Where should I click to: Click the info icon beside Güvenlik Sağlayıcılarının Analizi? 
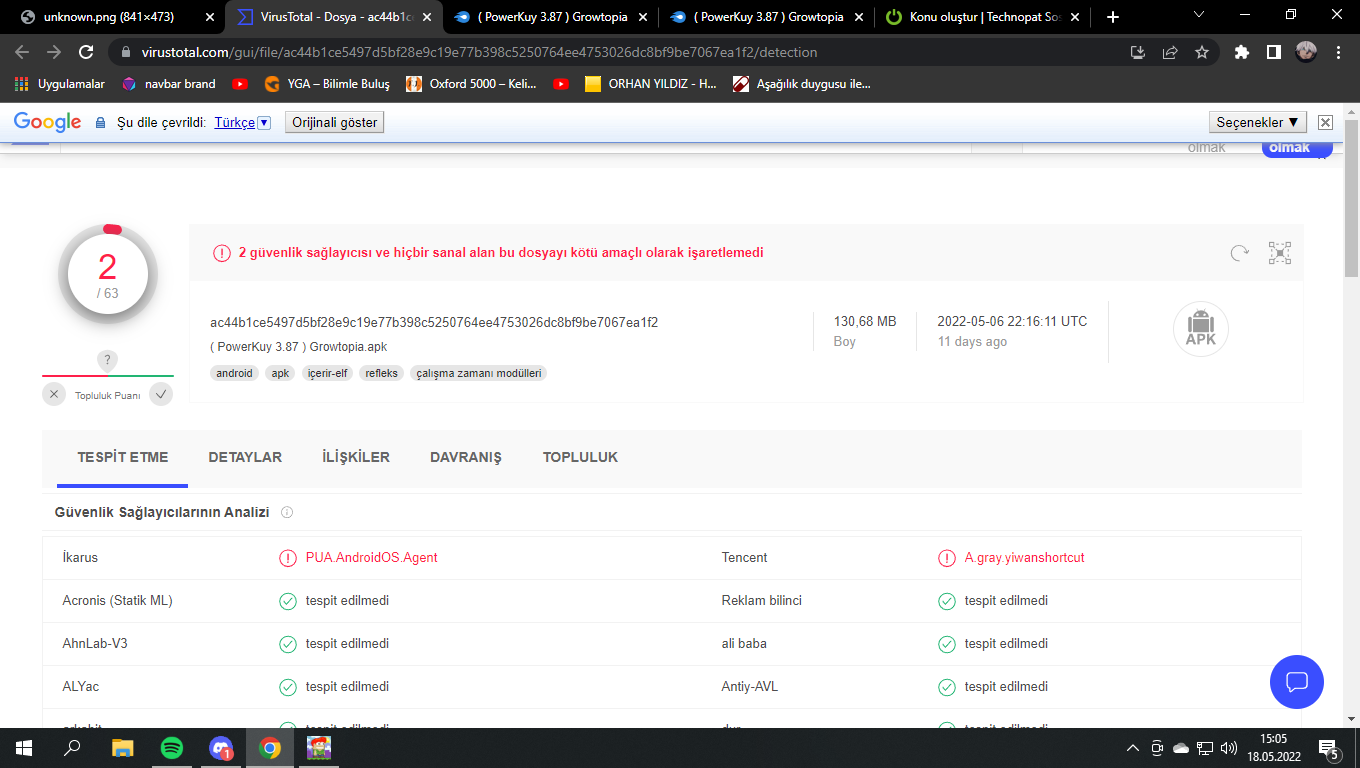coord(287,512)
